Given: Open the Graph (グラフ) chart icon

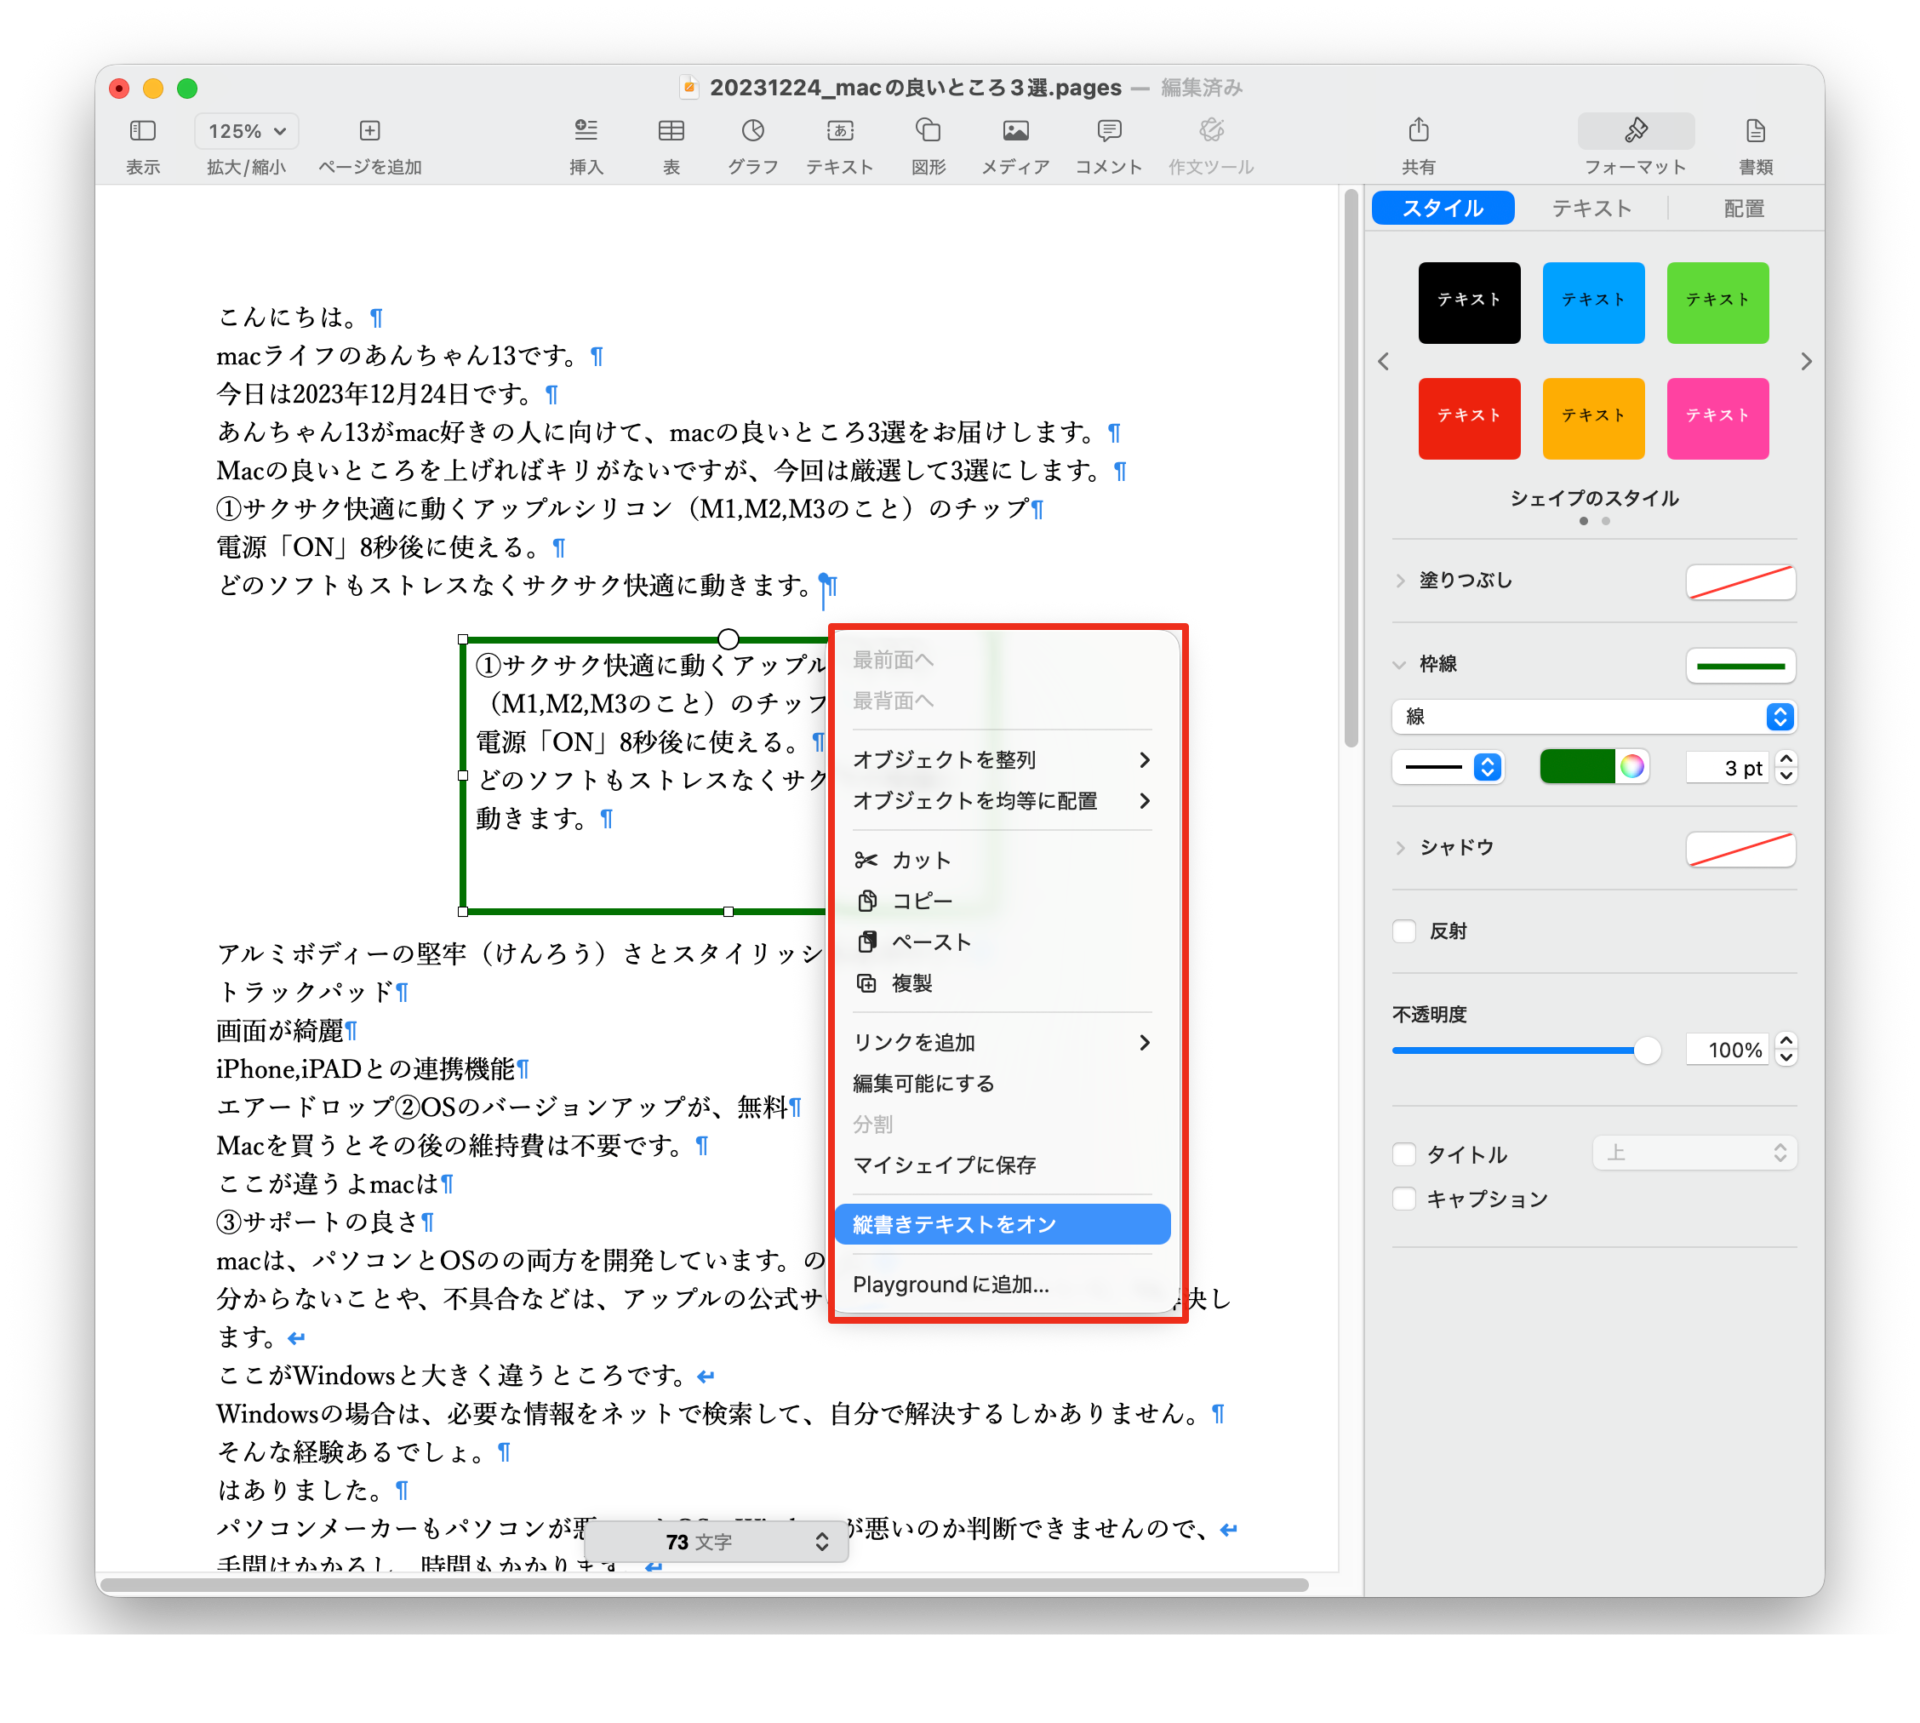Looking at the screenshot, I should coord(752,131).
